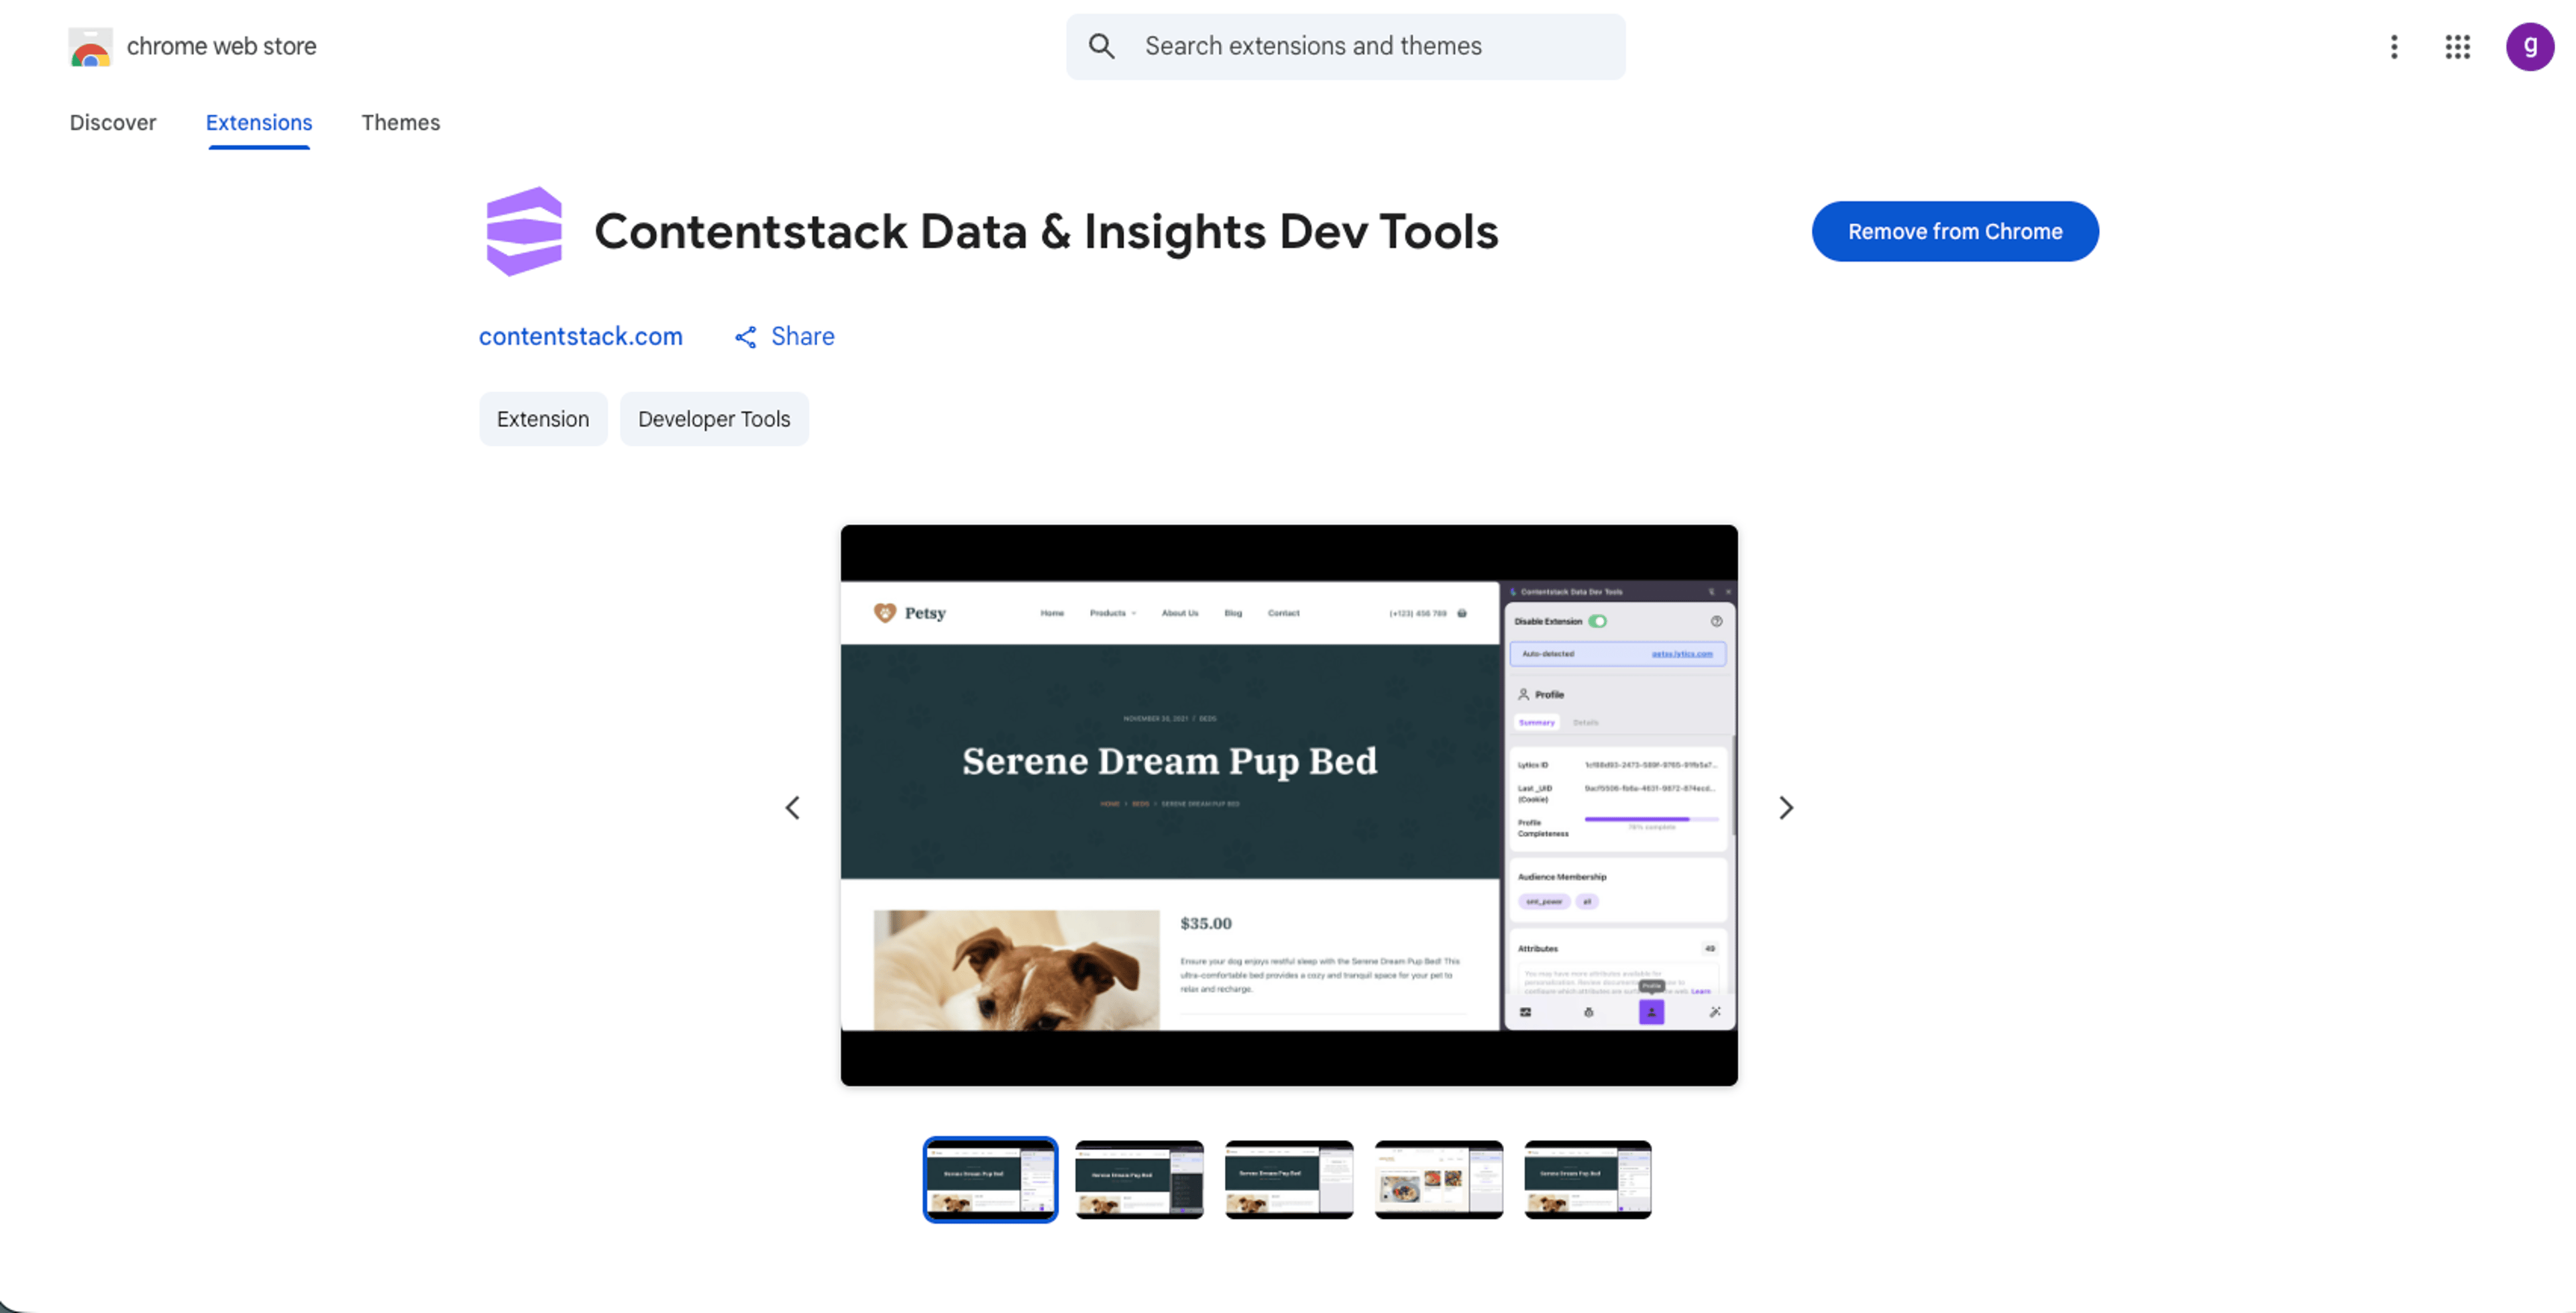The image size is (2576, 1313).
Task: Open the Chrome Web Store home logo
Action: click(x=90, y=46)
